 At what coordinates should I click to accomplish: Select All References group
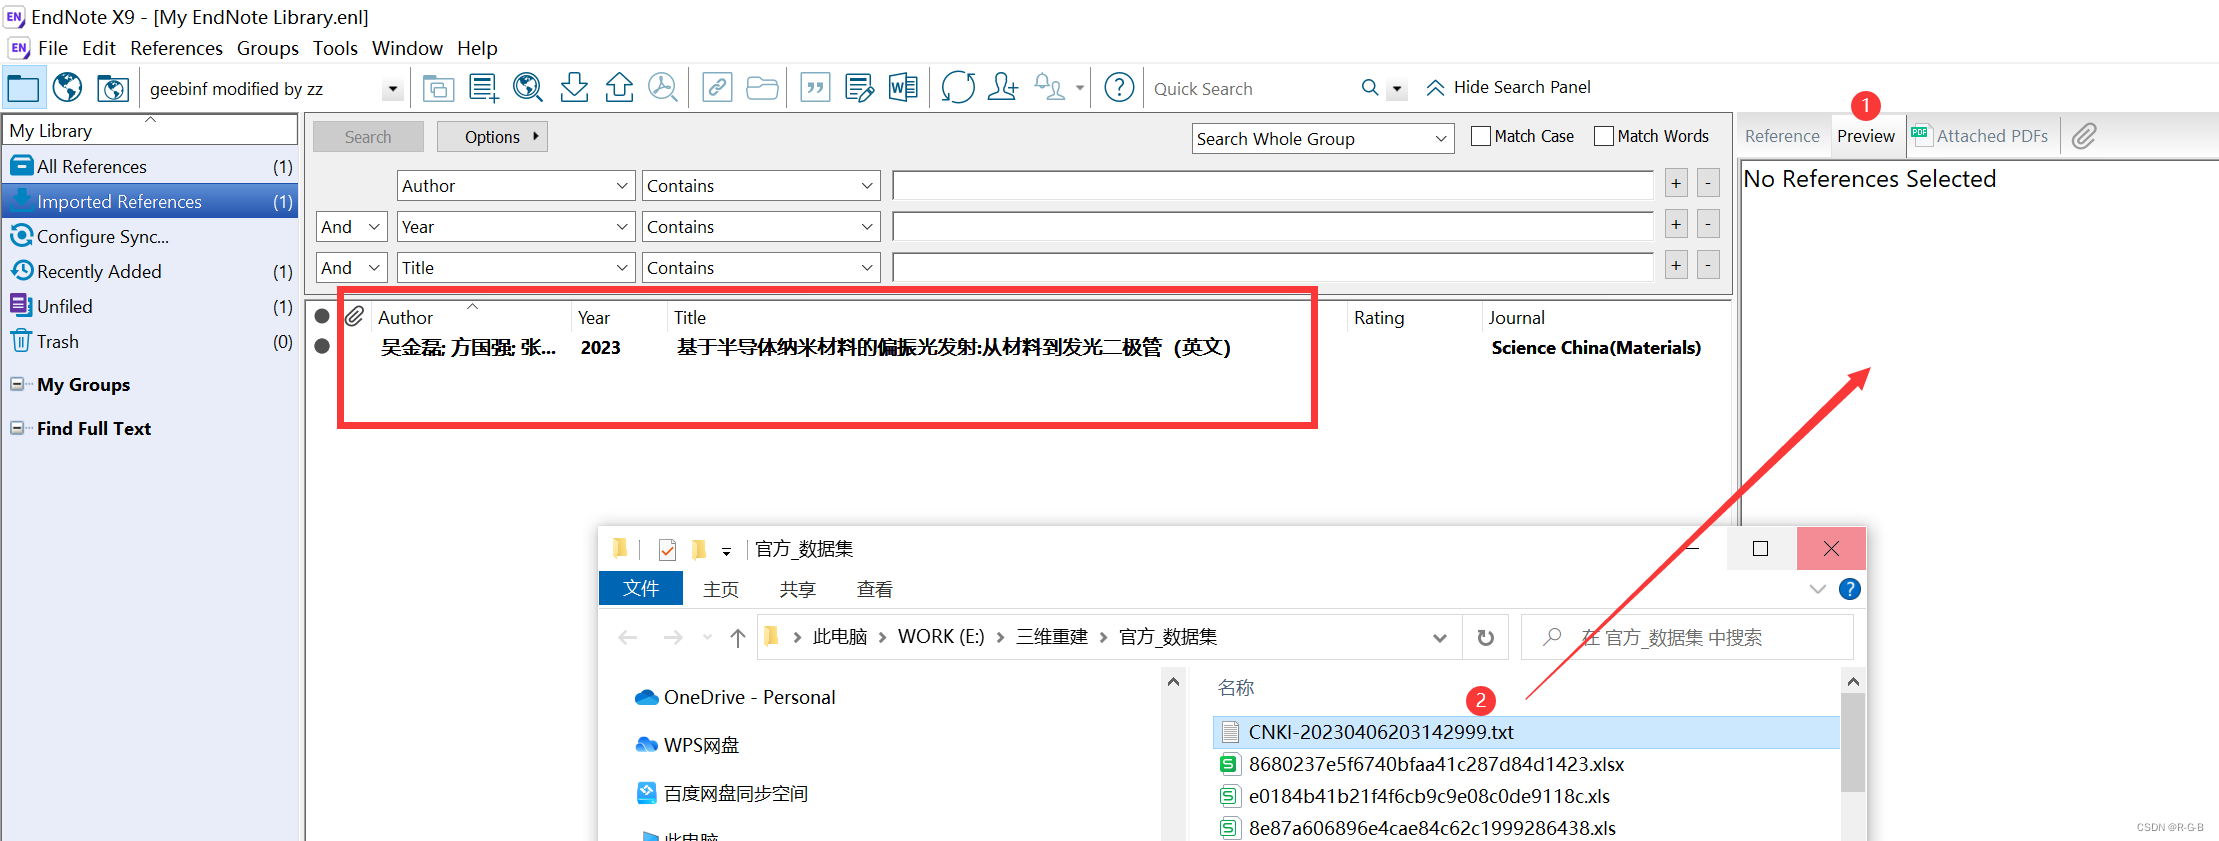[150, 166]
